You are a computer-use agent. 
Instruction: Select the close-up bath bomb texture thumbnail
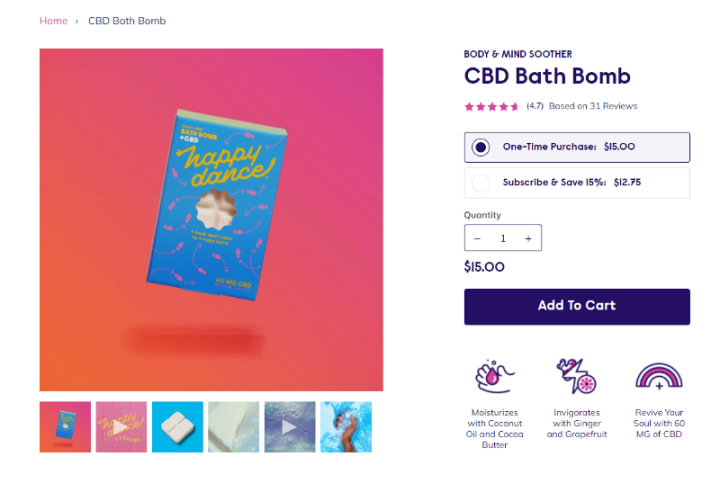click(x=233, y=427)
